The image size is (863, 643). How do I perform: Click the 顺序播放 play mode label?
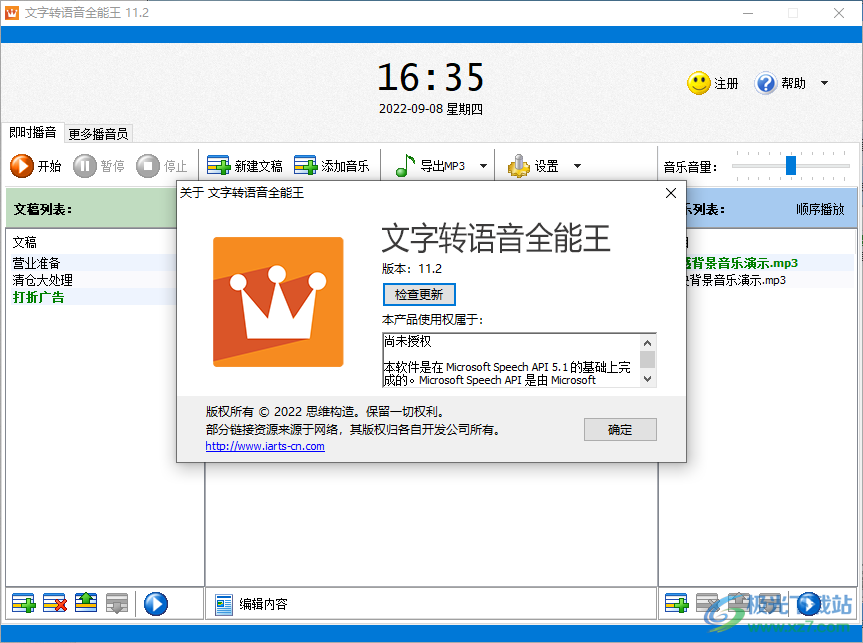(820, 209)
